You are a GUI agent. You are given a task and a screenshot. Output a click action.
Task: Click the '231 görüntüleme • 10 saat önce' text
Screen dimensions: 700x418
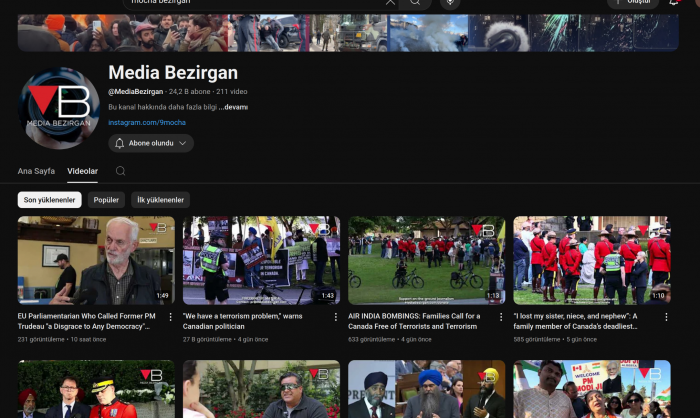pyautogui.click(x=62, y=339)
